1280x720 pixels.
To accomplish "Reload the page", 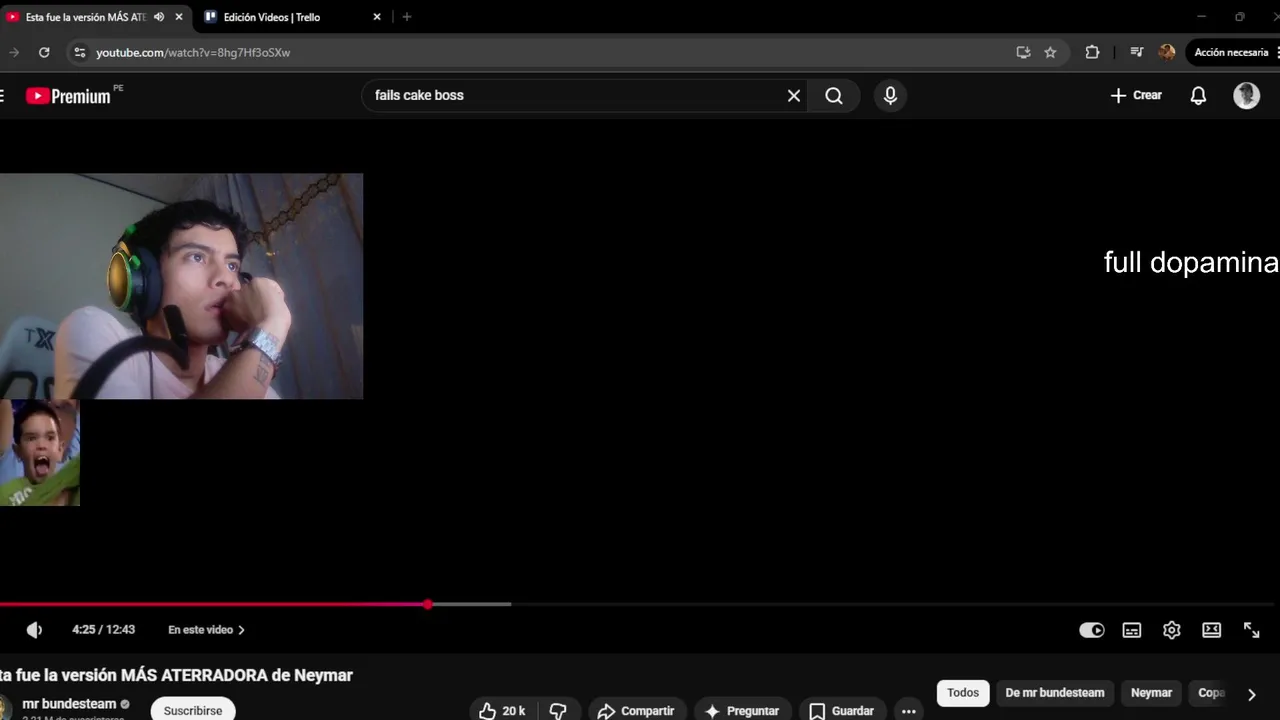I will (x=44, y=52).
